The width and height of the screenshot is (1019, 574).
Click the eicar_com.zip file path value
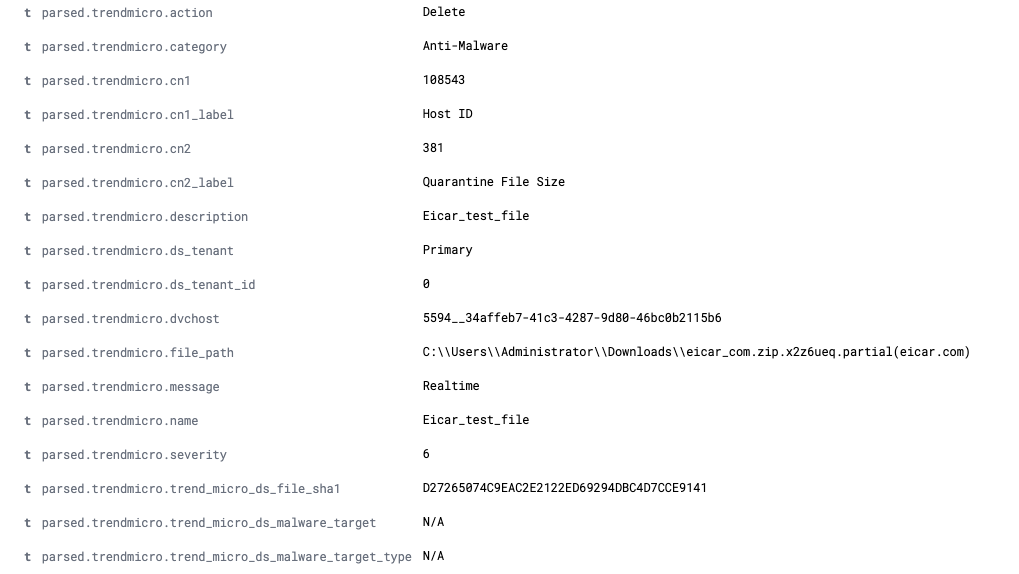click(696, 352)
